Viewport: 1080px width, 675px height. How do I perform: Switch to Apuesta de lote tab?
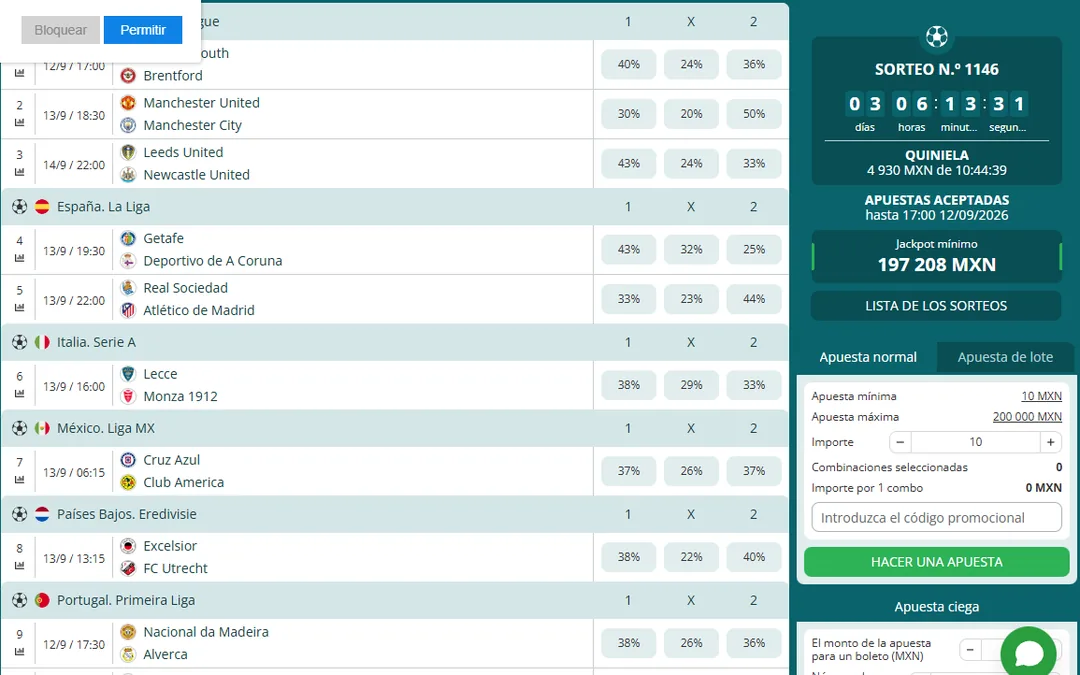coord(1005,357)
